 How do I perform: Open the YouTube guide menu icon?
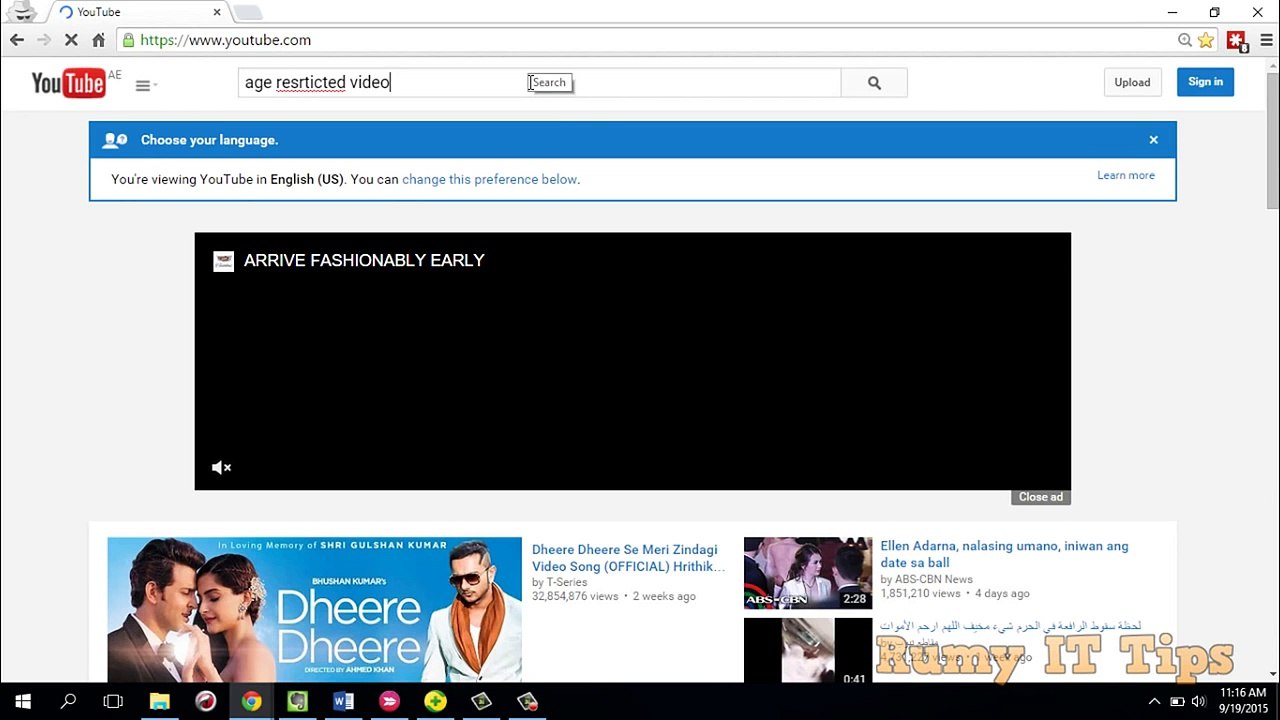tap(143, 85)
